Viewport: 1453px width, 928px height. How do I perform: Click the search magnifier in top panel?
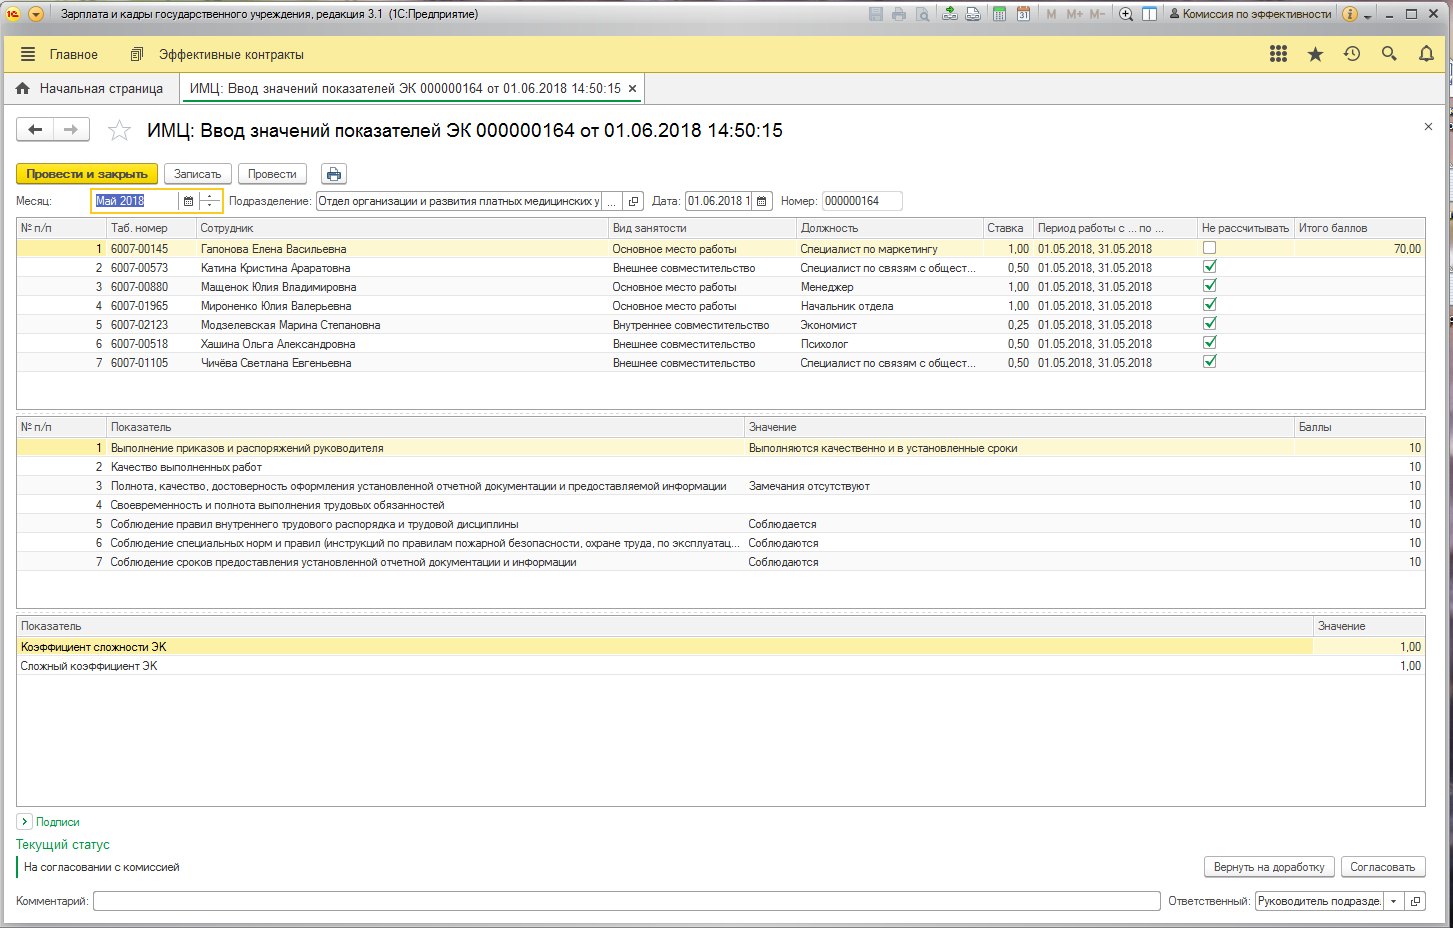point(1389,54)
